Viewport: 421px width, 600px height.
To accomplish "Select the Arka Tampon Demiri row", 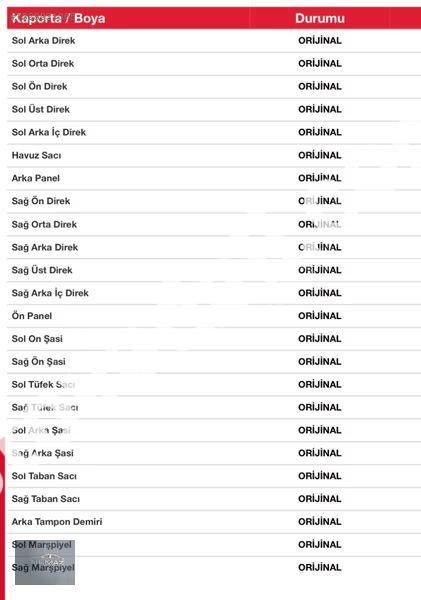I will [x=214, y=522].
